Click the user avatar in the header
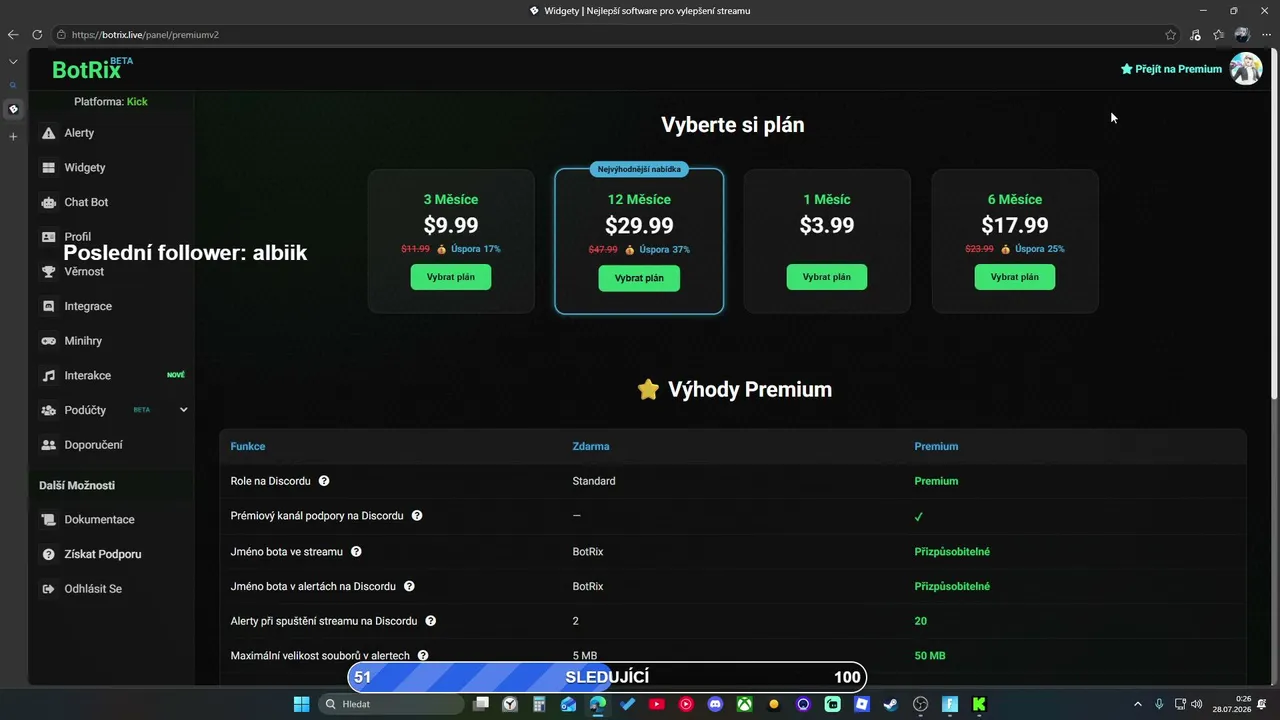 click(1246, 69)
